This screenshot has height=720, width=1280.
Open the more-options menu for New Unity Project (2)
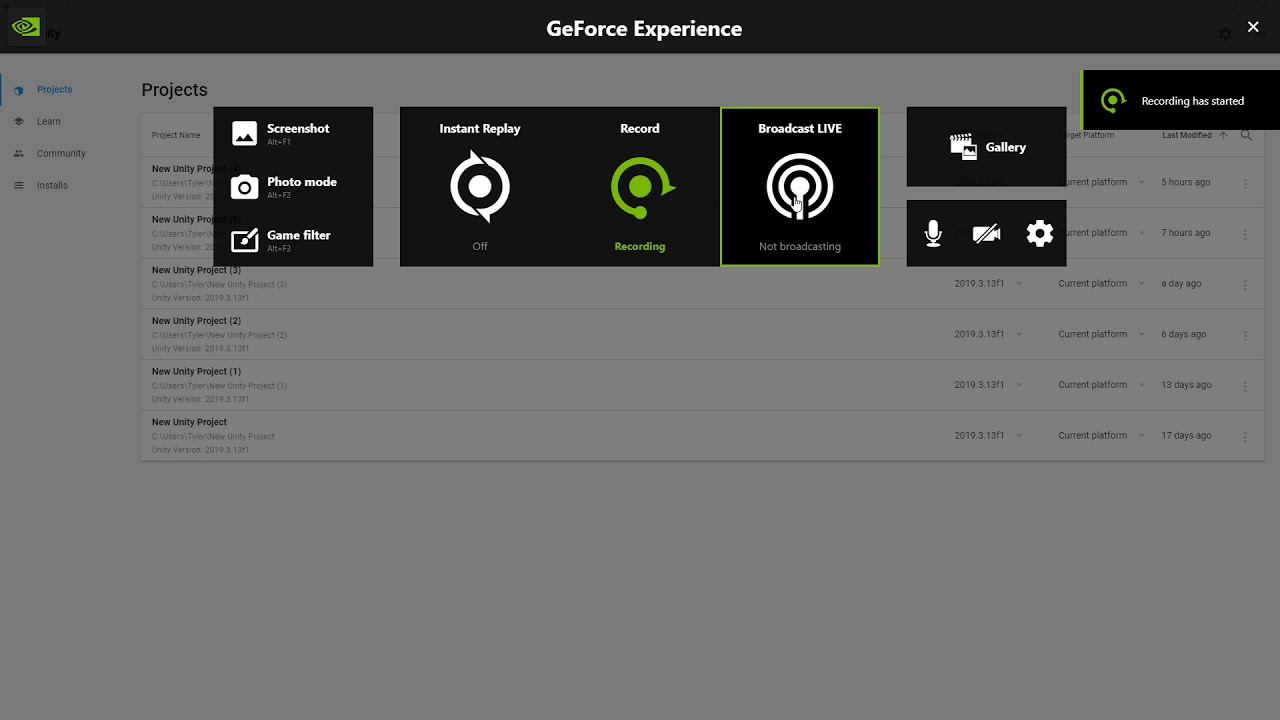(x=1245, y=335)
